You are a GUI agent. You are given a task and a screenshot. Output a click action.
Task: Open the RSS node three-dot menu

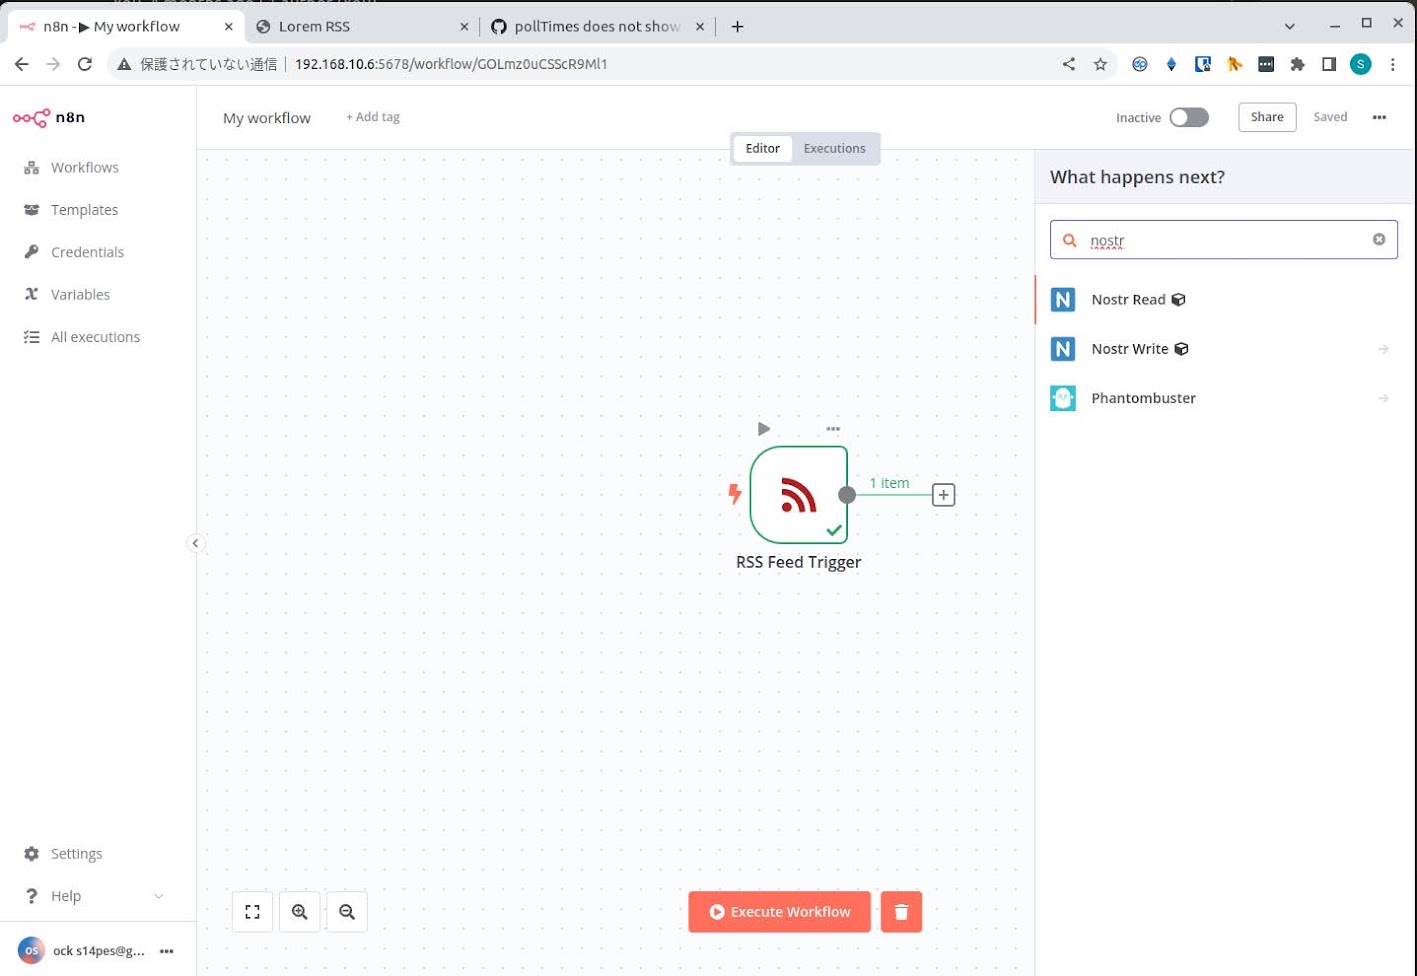tap(833, 429)
